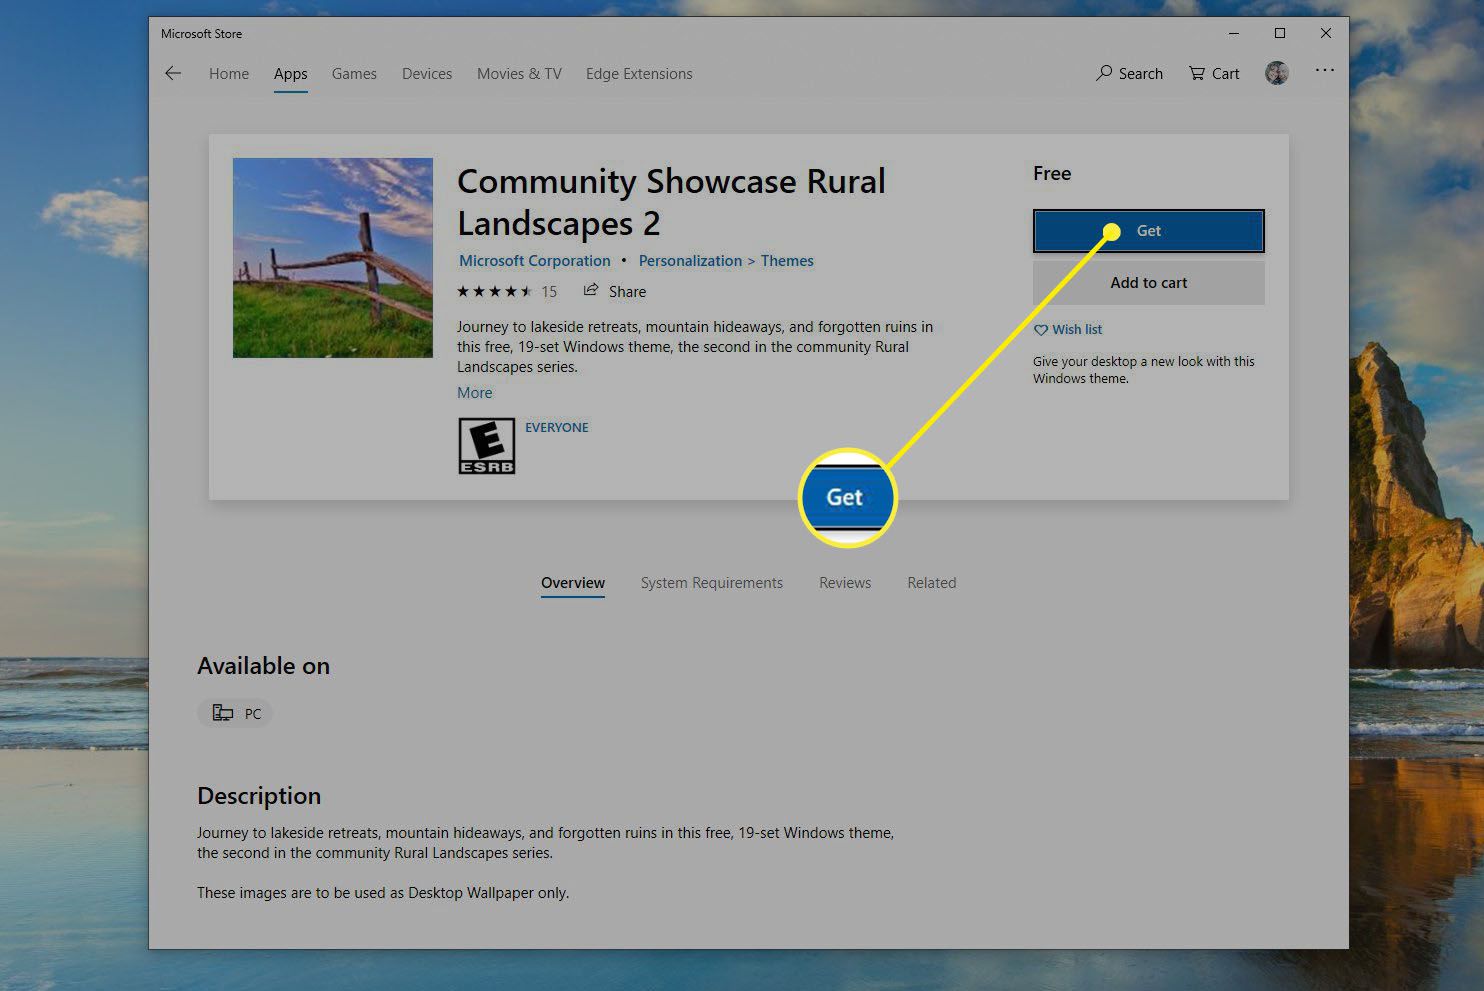Open the Movies & TV tab

coord(519,74)
